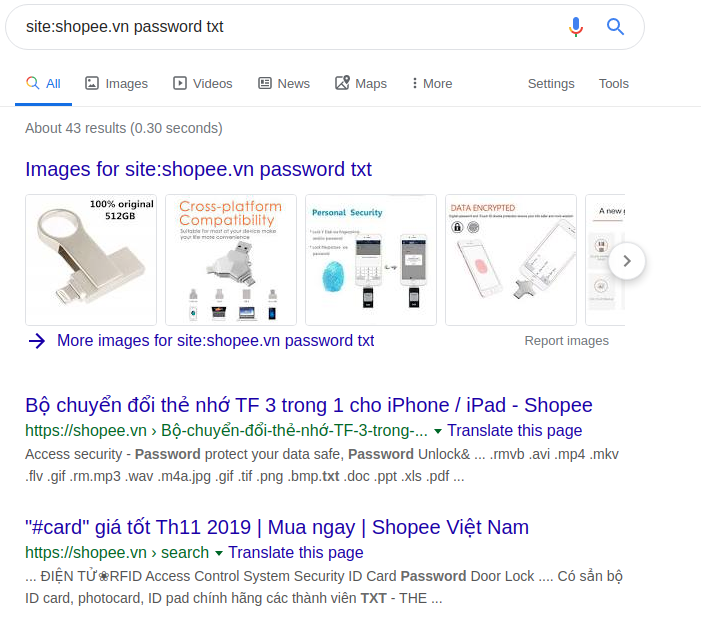Open the 512GB USB flash drive thumbnail
The image size is (701, 627).
(91, 260)
